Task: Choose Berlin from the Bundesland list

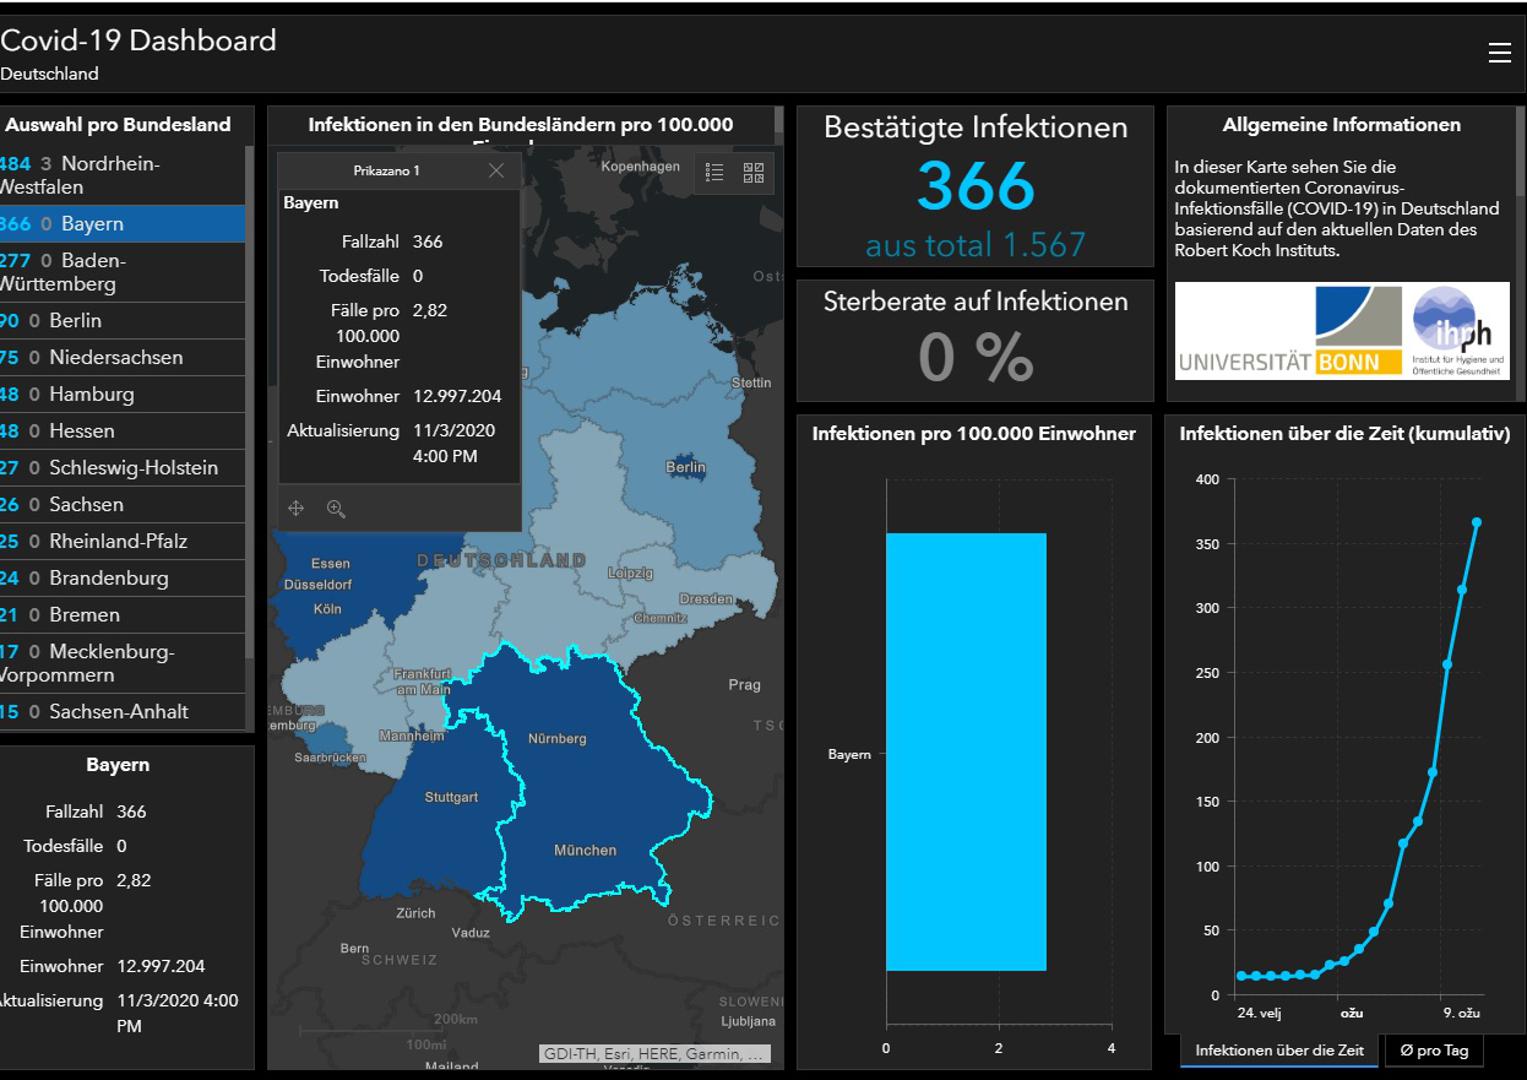Action: 75,321
